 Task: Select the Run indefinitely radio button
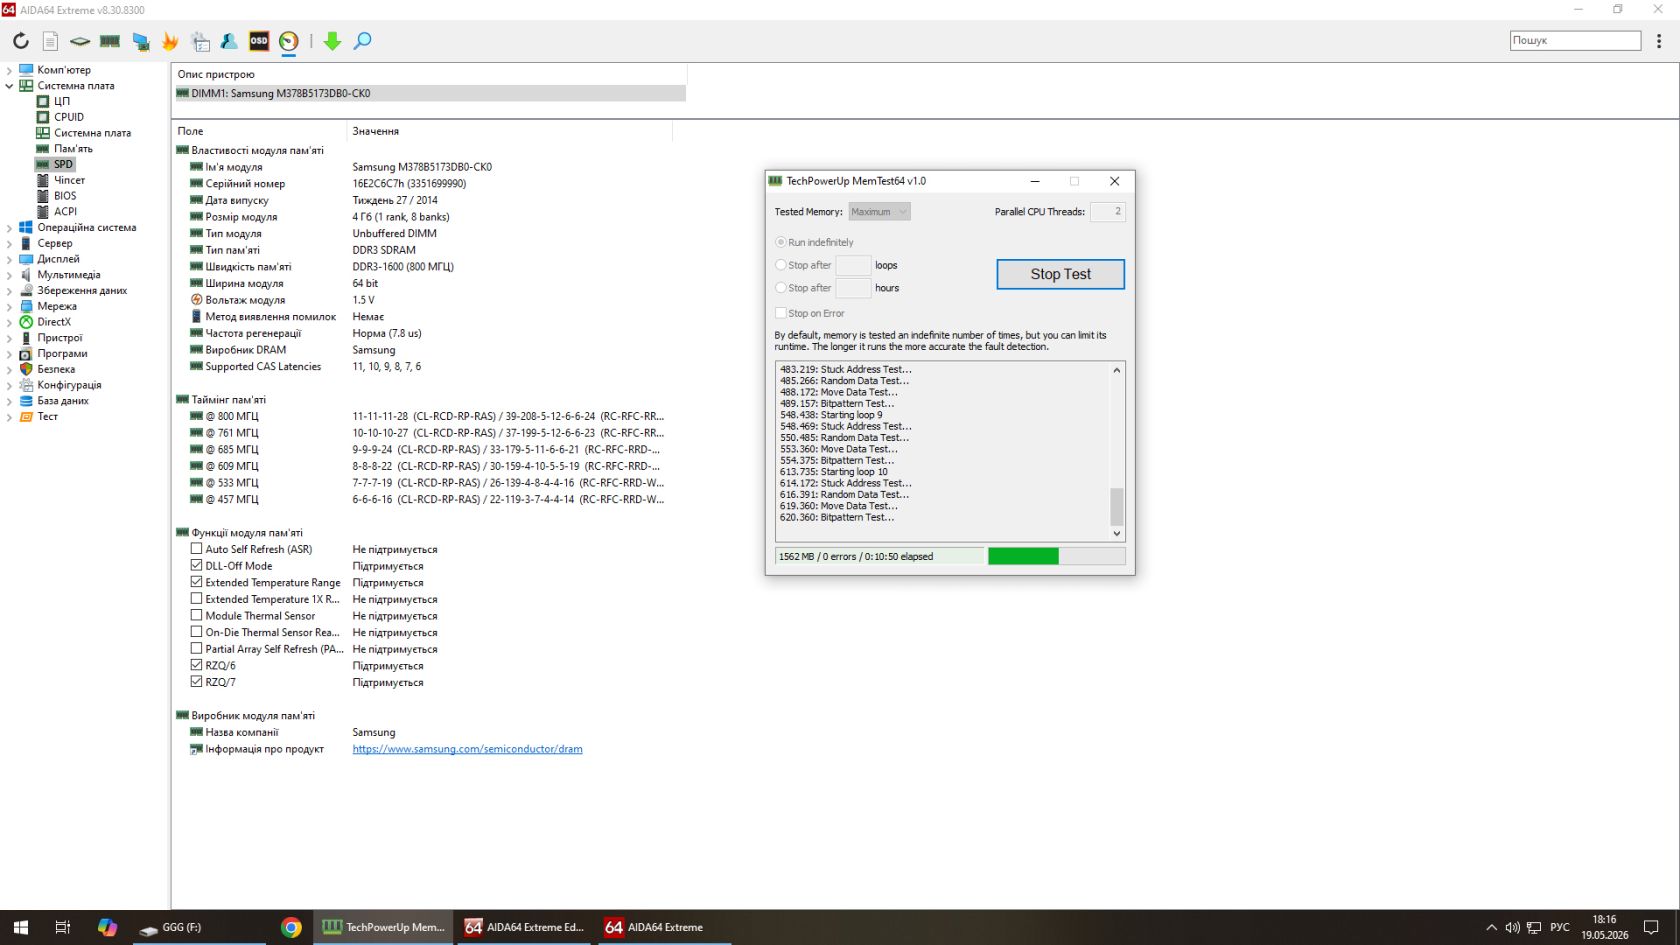(781, 242)
